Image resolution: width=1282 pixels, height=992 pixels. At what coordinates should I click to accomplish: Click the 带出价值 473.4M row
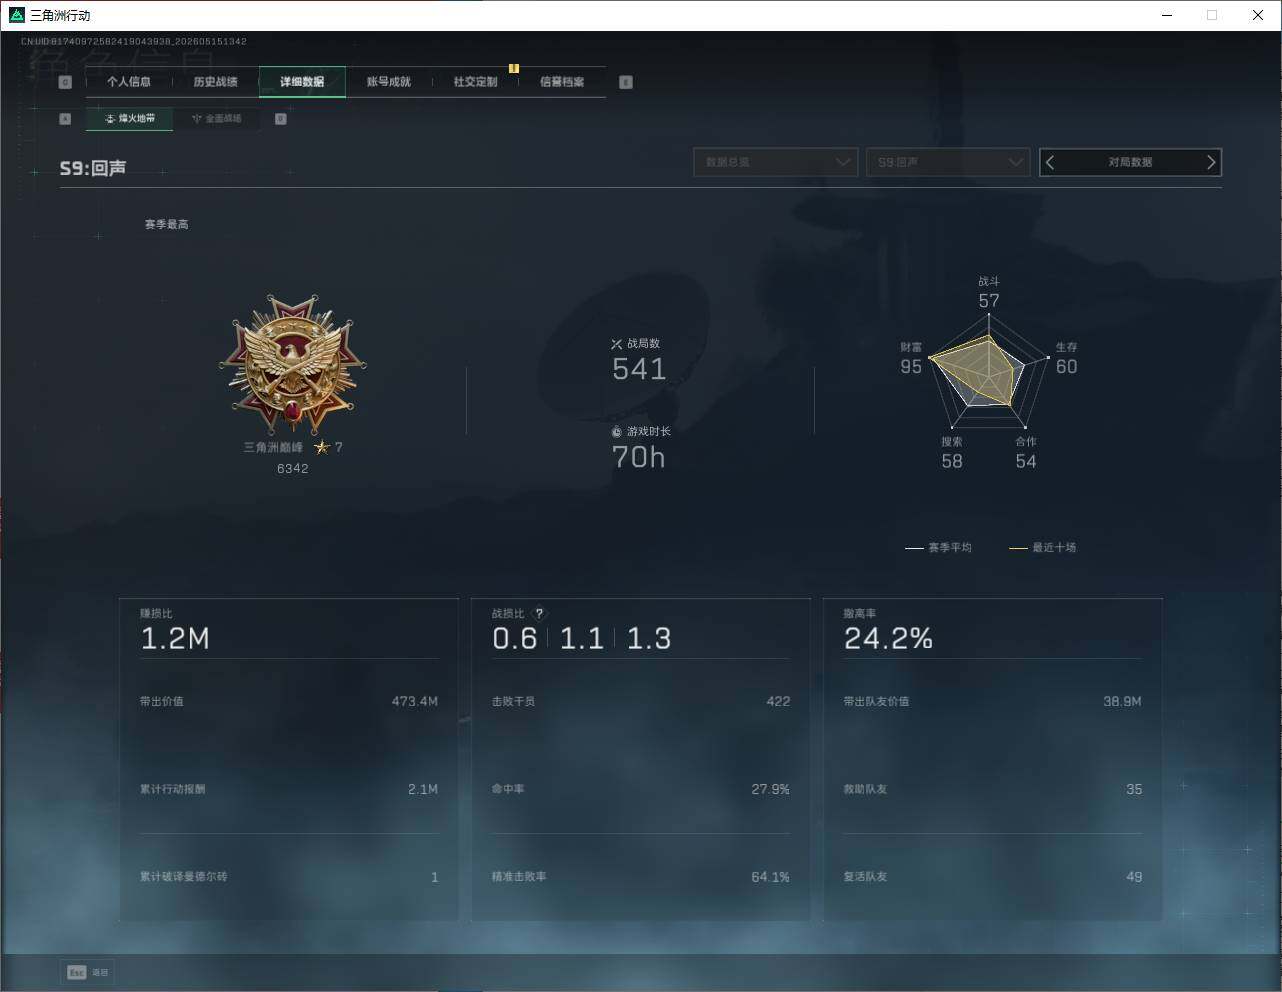(289, 702)
